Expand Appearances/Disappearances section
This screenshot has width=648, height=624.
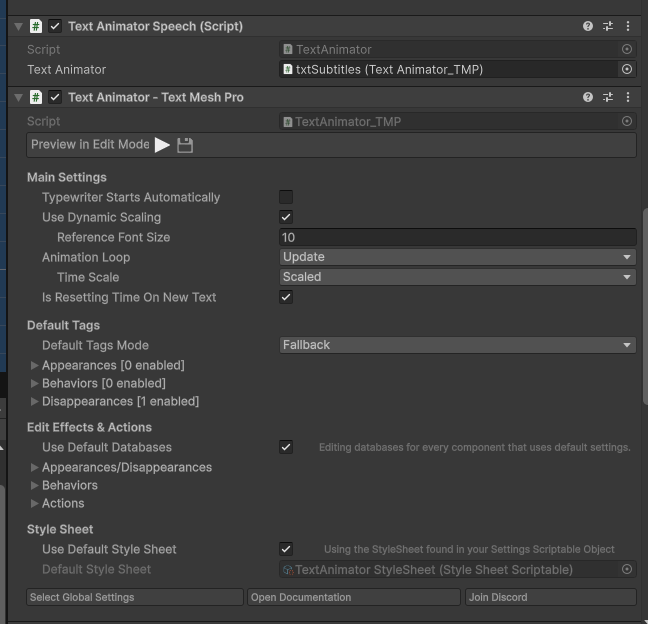(x=35, y=467)
